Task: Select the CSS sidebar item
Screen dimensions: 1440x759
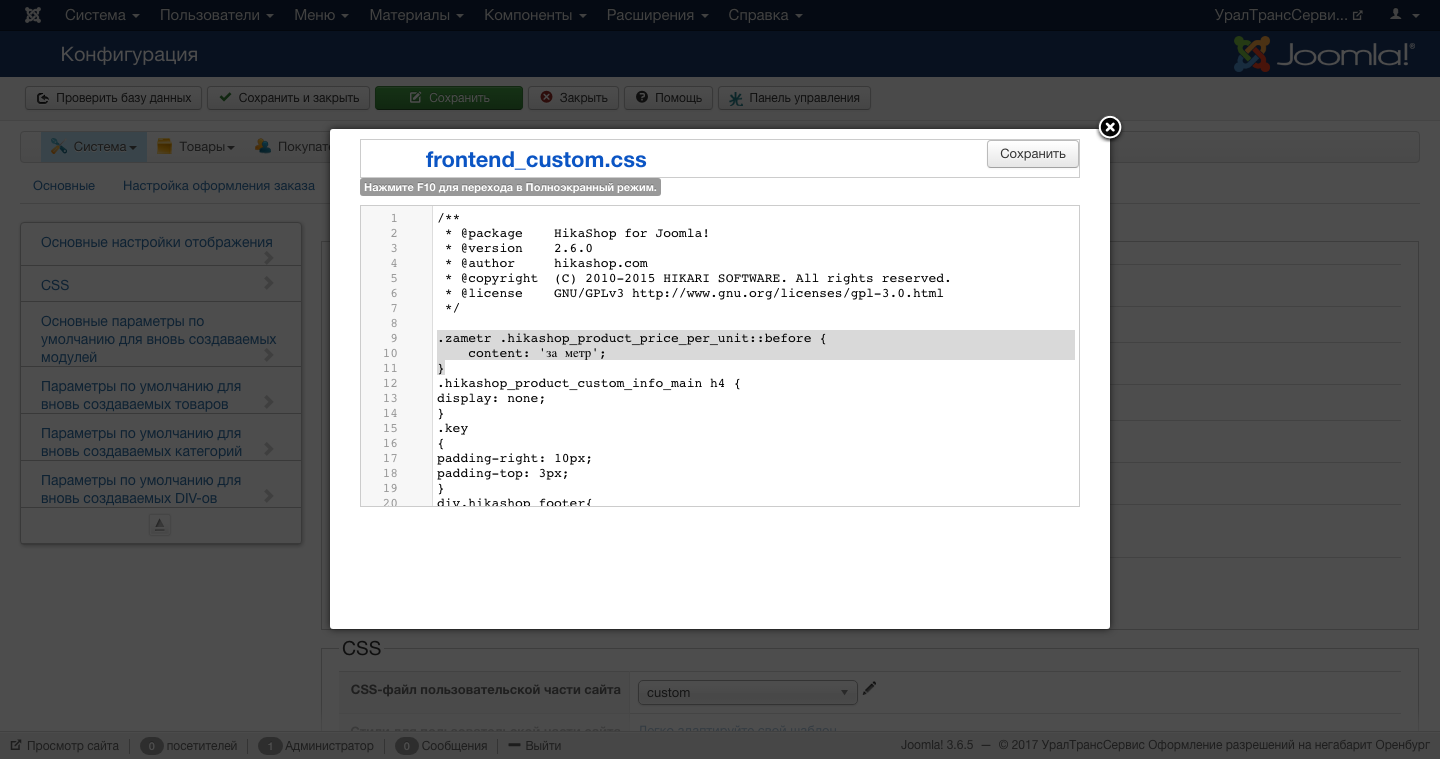Action: pos(161,284)
